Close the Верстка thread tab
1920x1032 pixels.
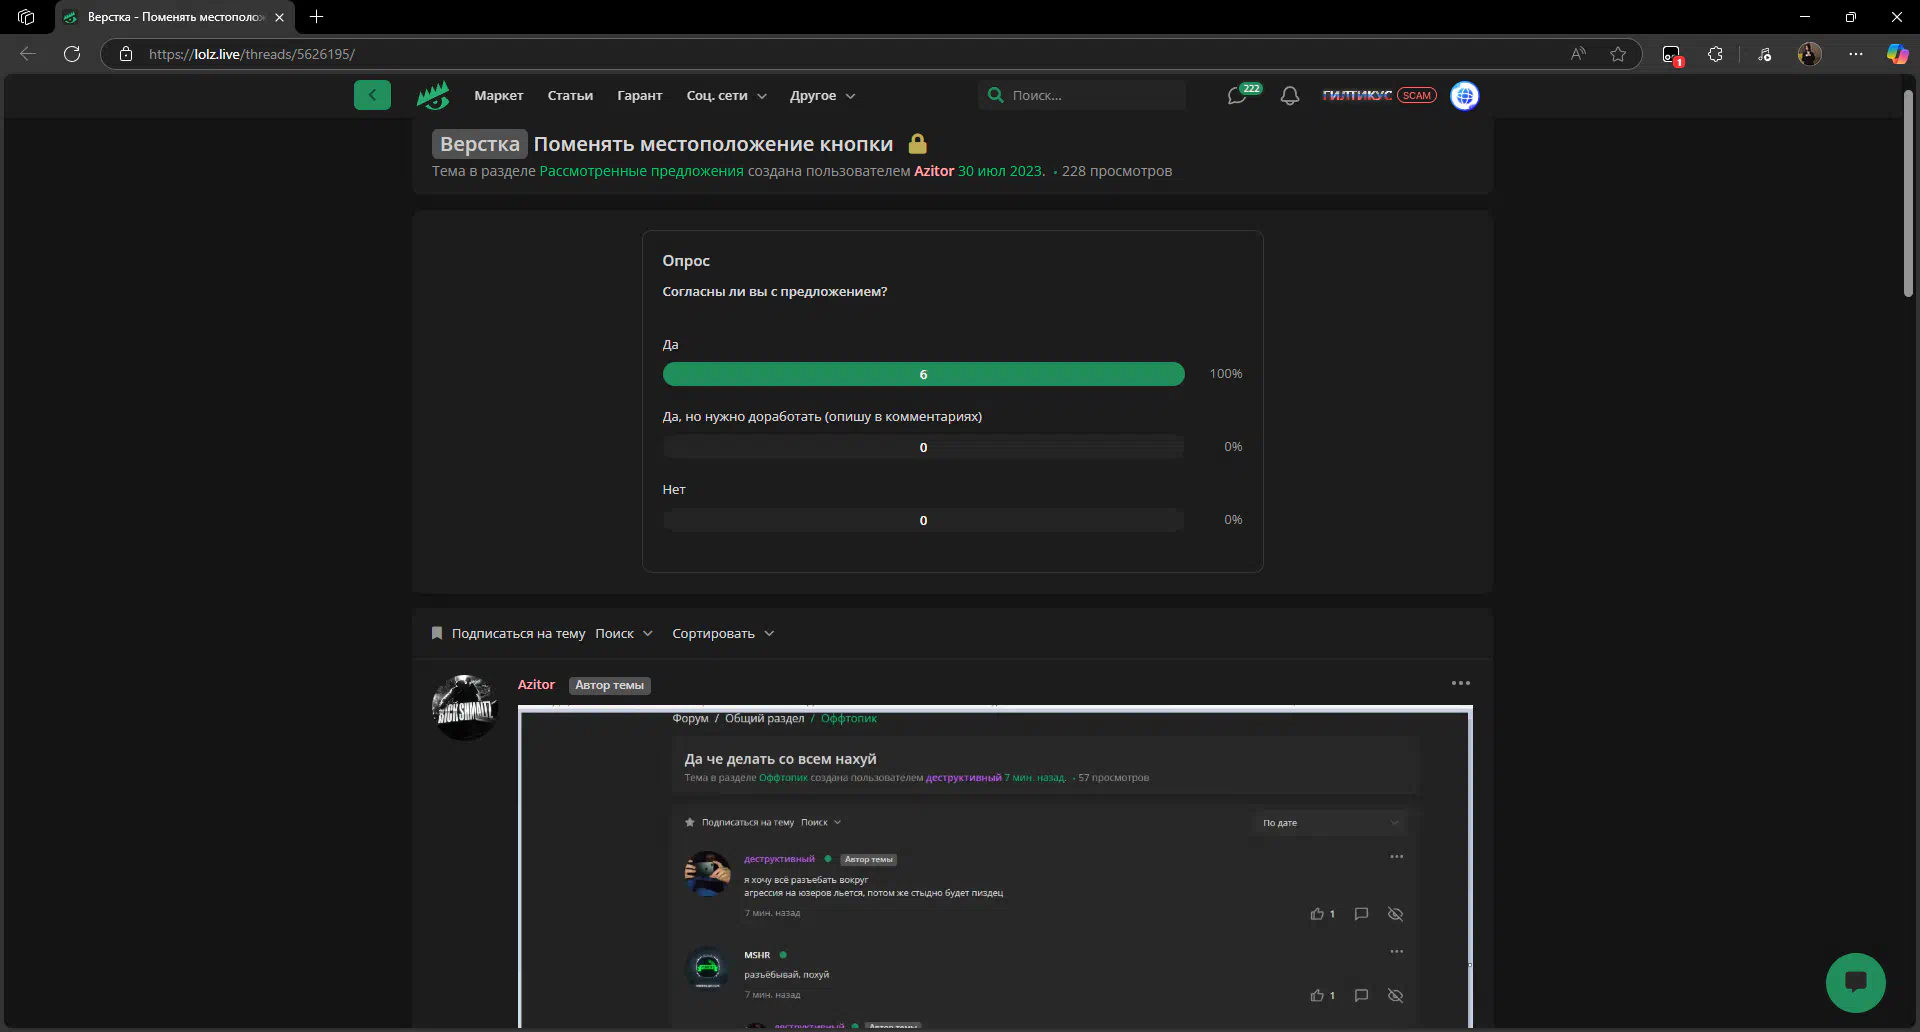tap(279, 17)
